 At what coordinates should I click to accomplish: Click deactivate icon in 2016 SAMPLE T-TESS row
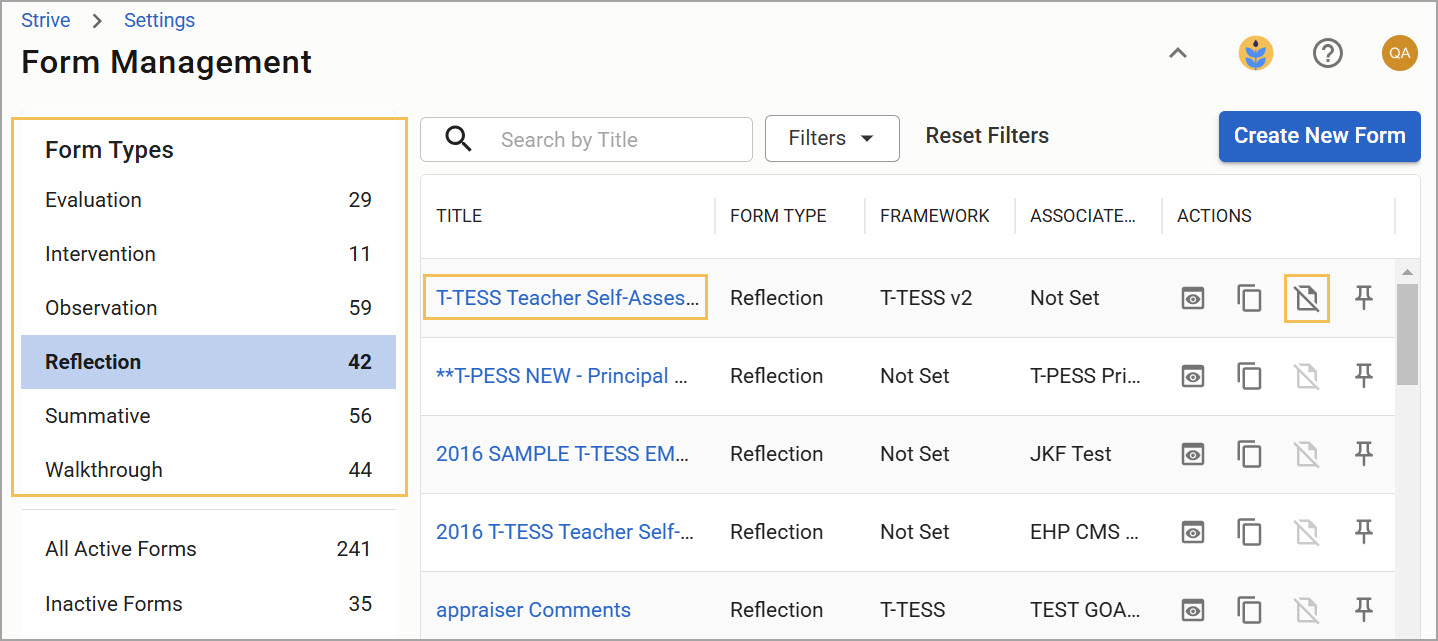[1306, 454]
